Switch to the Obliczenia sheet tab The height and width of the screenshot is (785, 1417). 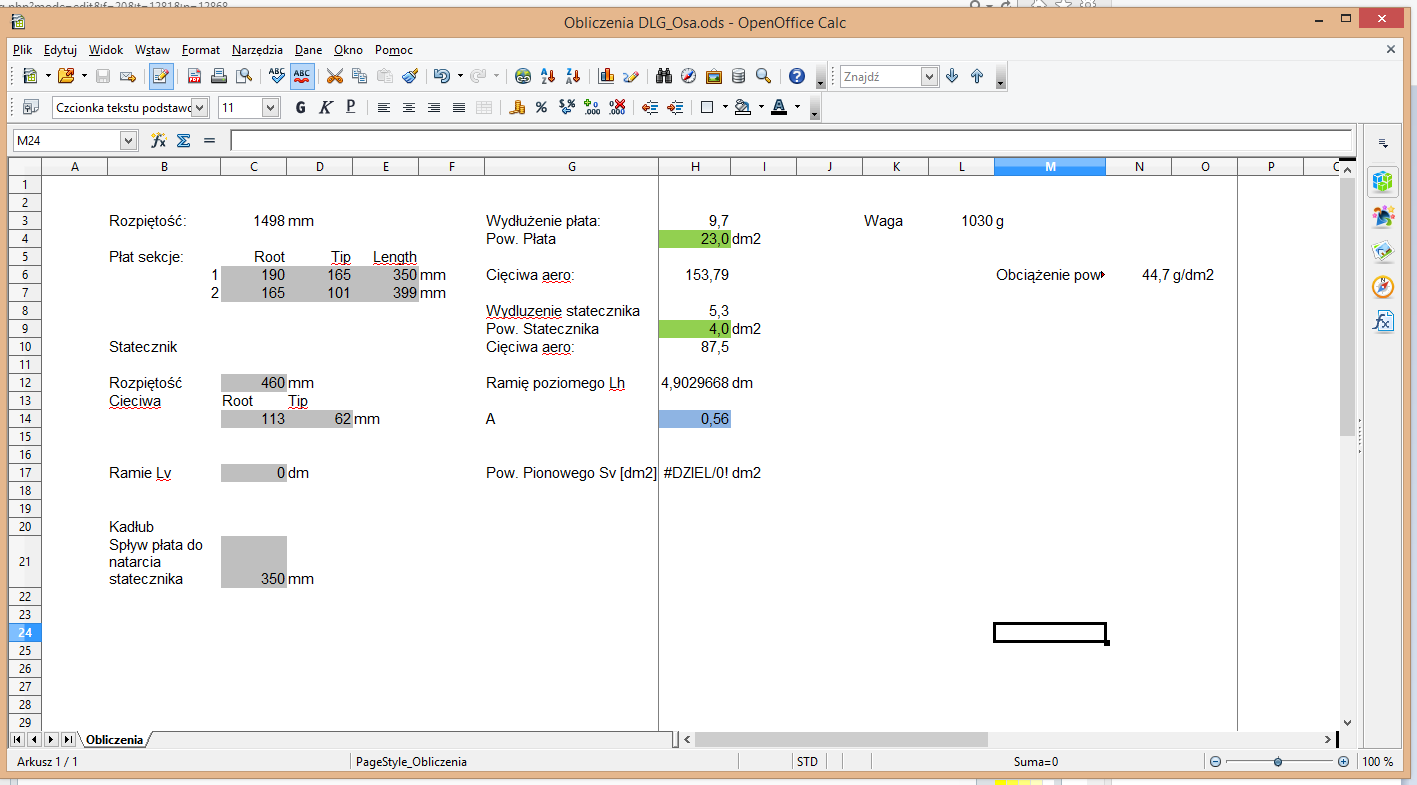pyautogui.click(x=114, y=740)
